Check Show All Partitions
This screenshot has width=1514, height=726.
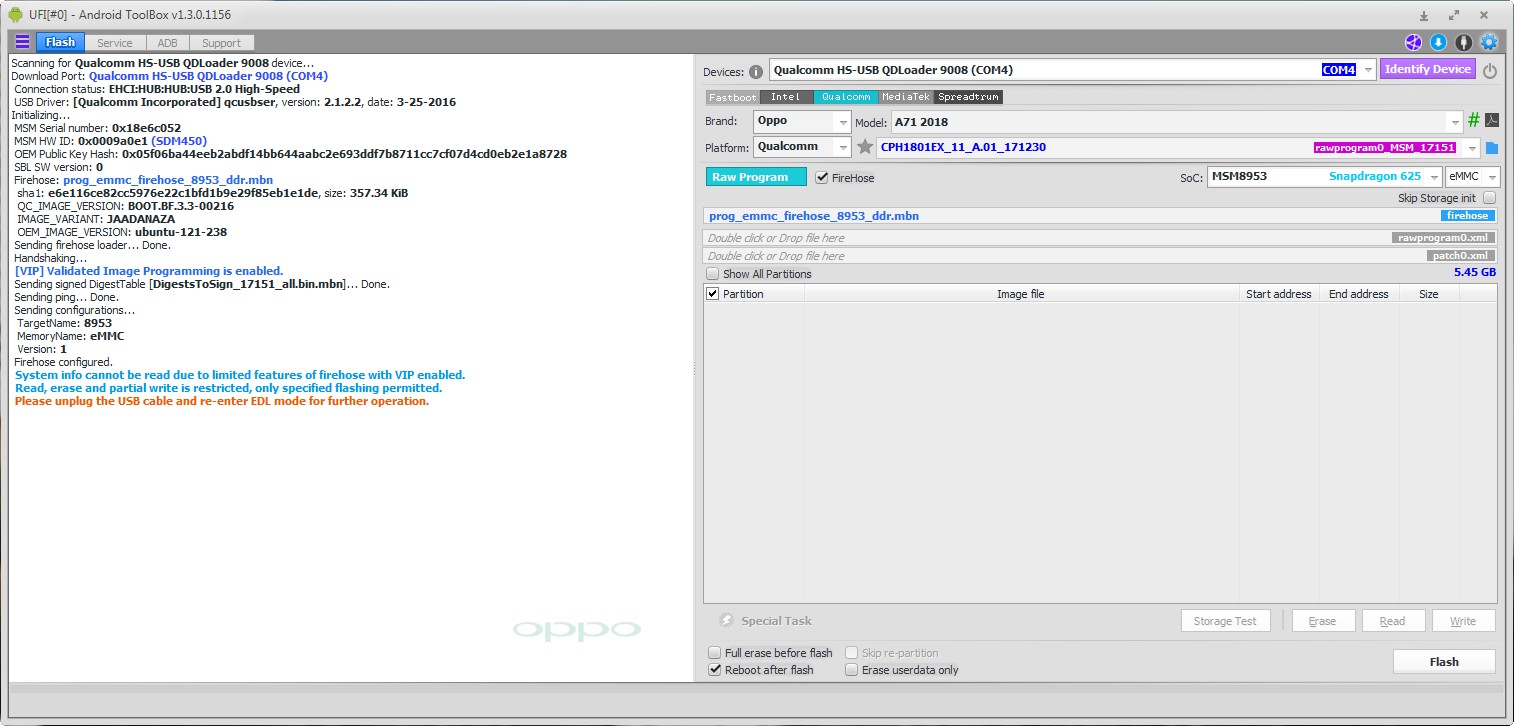pos(713,274)
